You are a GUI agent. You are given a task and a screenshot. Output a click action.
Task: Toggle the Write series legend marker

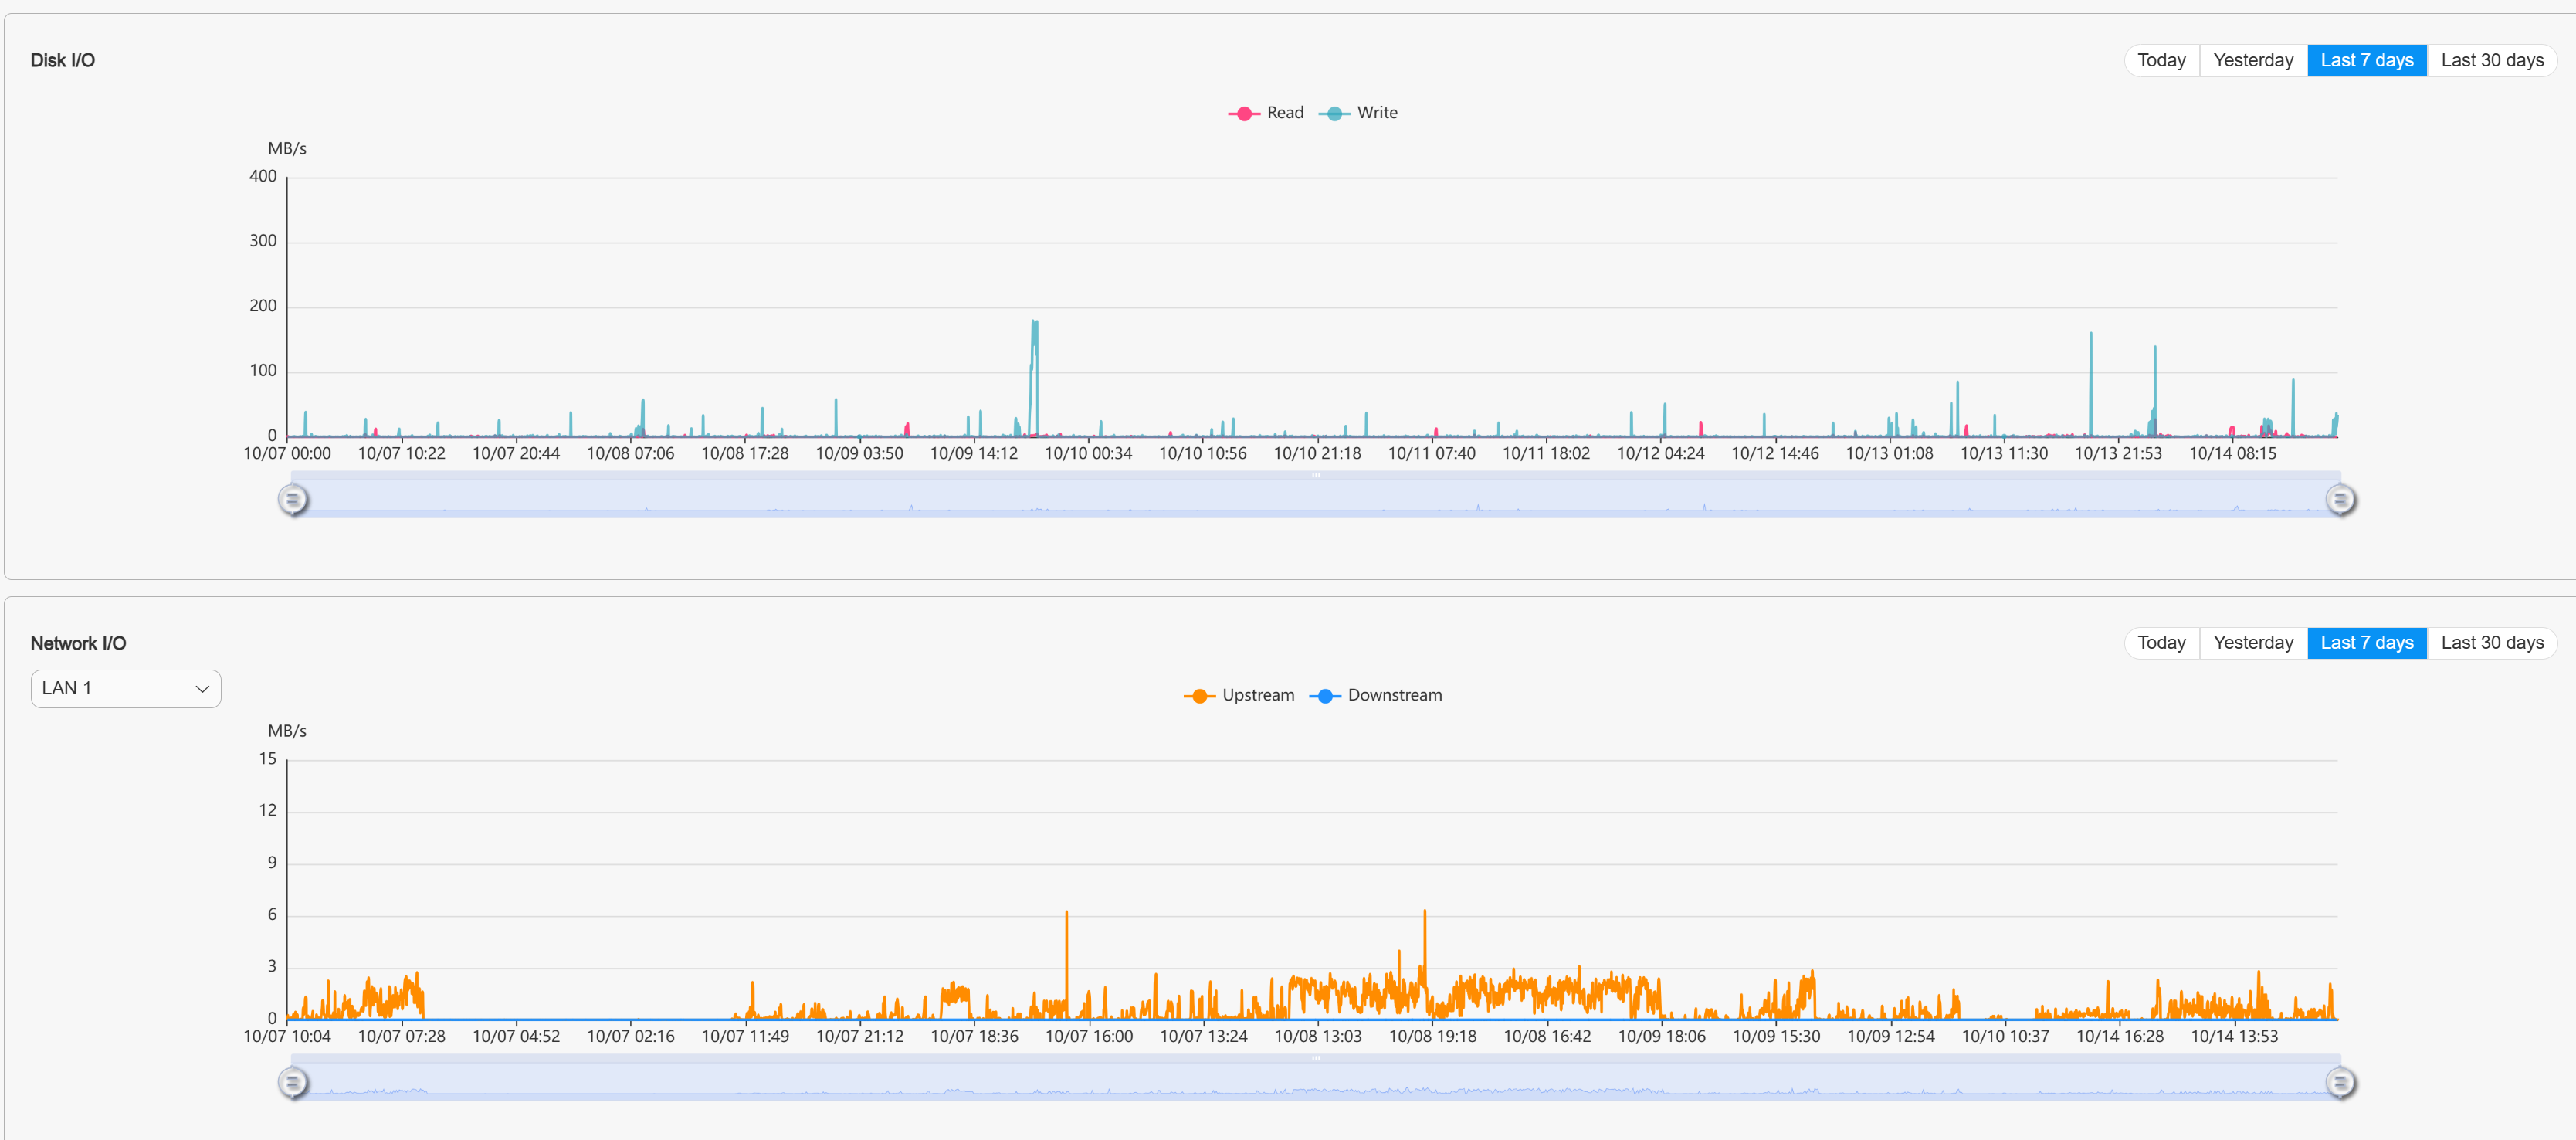(1334, 113)
